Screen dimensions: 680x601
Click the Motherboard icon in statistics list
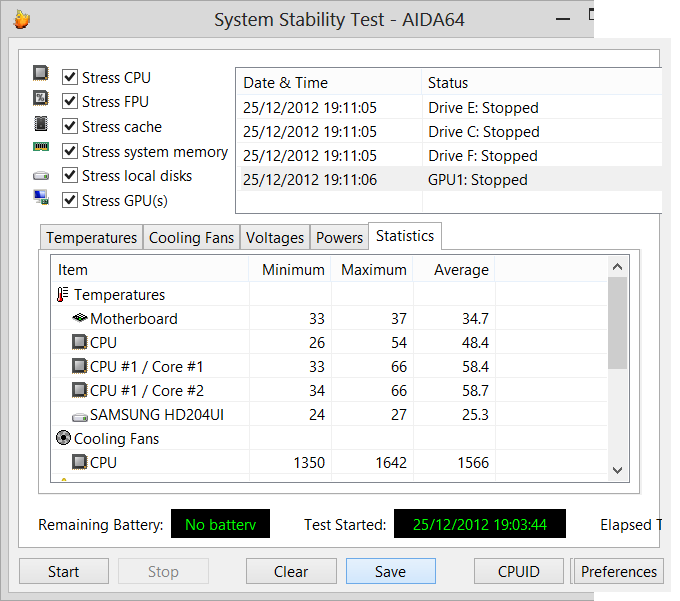click(x=80, y=319)
